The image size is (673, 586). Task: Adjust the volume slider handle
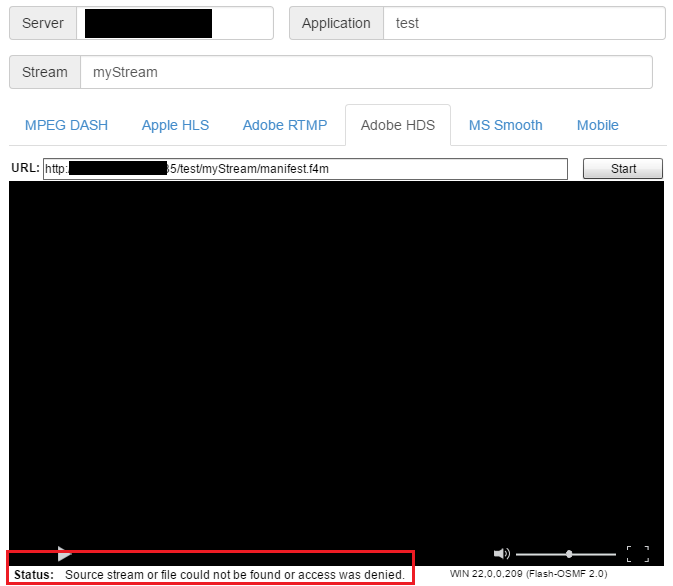(569, 554)
